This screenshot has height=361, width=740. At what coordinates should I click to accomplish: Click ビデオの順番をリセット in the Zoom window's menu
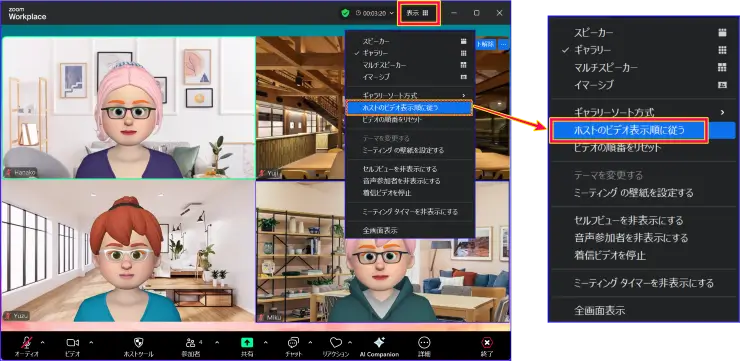(x=392, y=120)
